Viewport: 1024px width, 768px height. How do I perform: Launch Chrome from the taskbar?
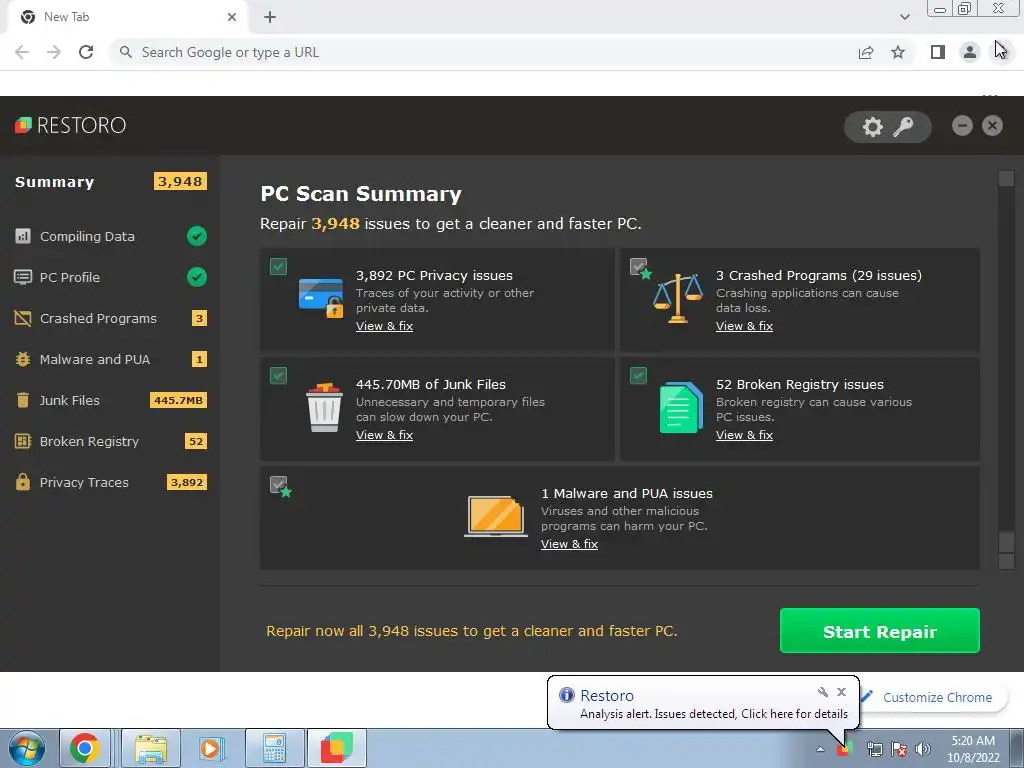tap(85, 748)
